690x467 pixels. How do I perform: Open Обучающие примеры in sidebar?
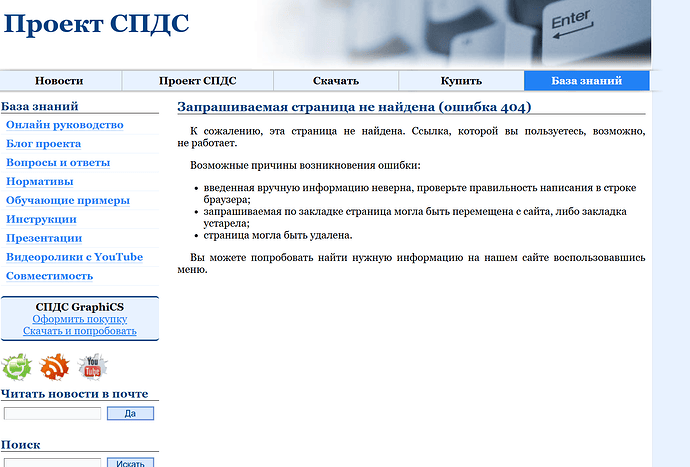tap(68, 201)
